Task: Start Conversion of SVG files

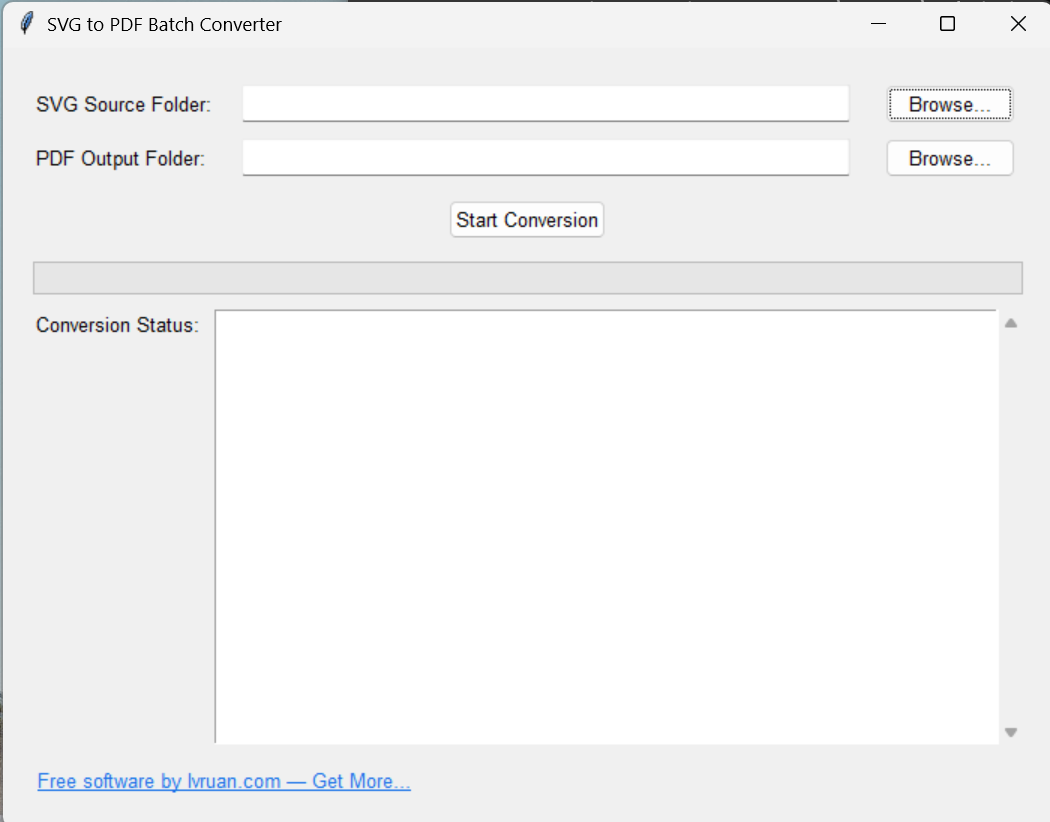Action: [527, 219]
